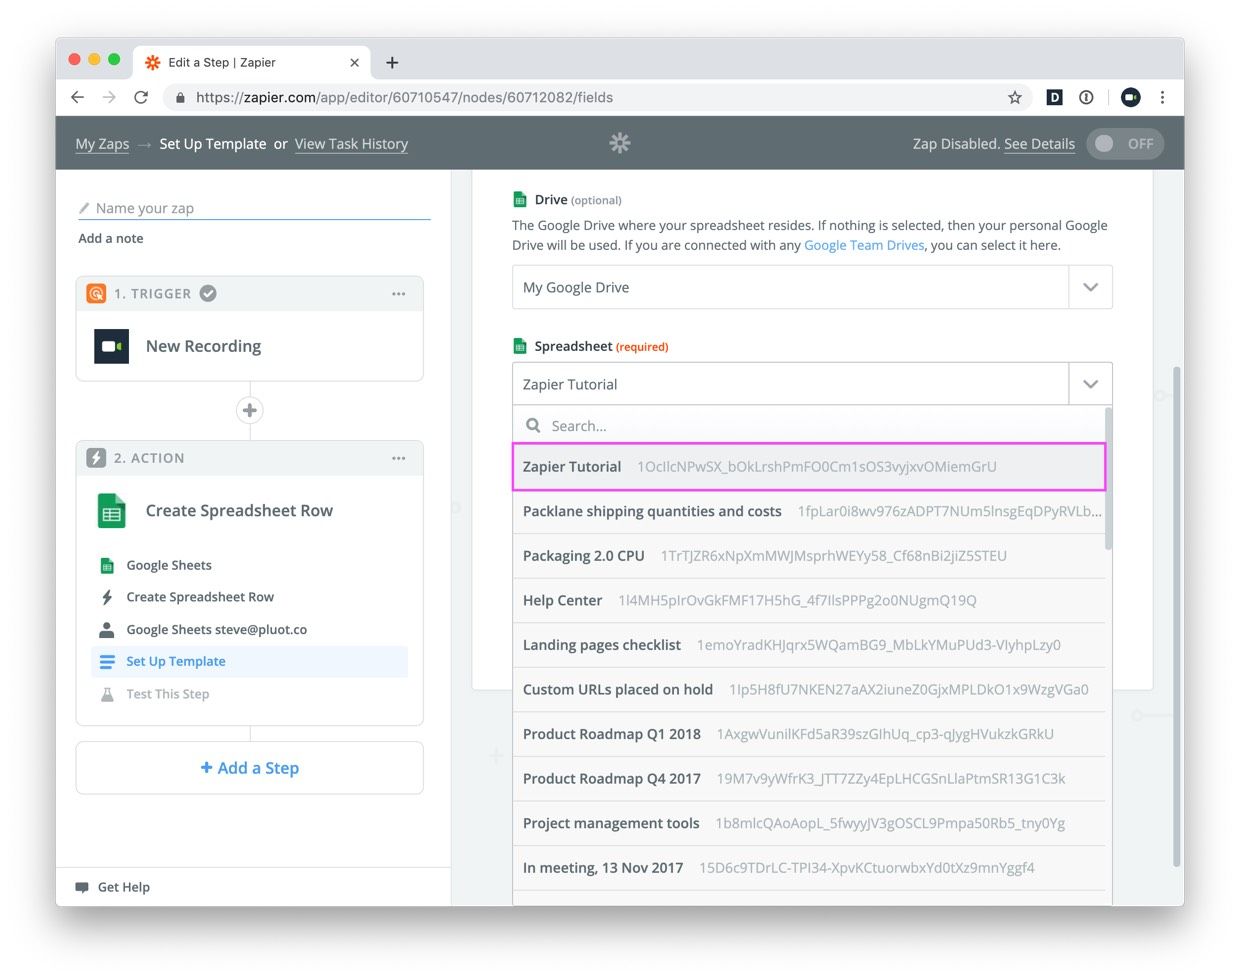
Task: Expand the Drive dropdown arrow
Action: (x=1090, y=287)
